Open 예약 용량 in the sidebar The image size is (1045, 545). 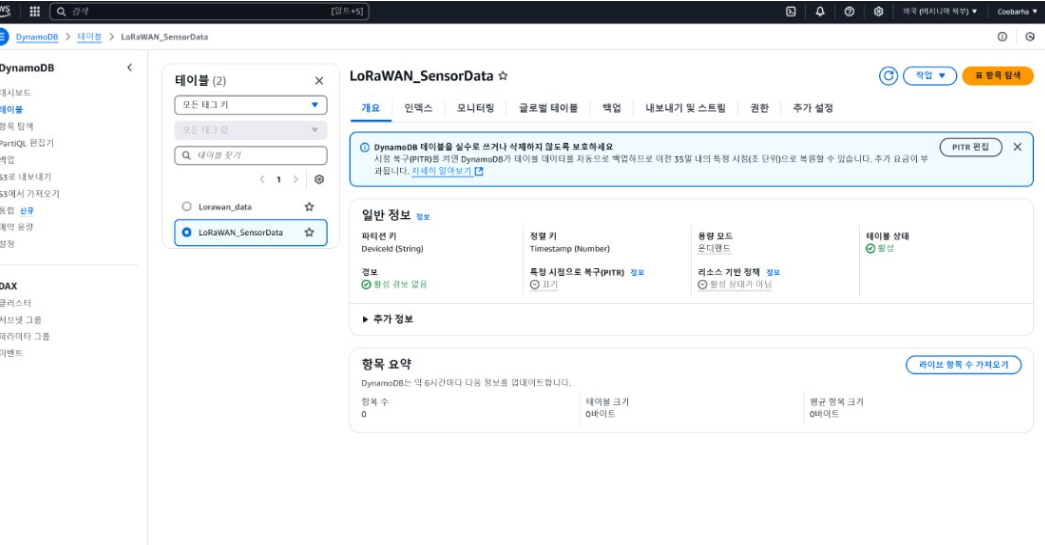click(x=17, y=227)
